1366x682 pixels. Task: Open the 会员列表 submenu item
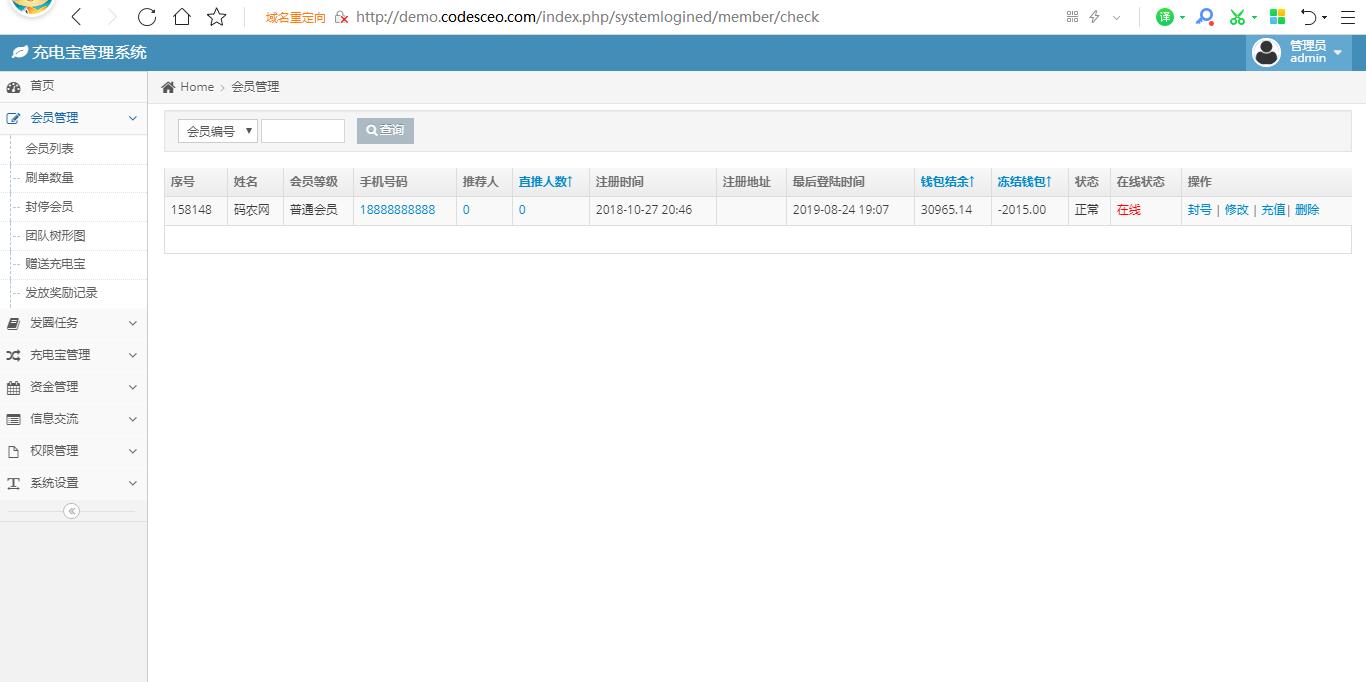[x=49, y=148]
